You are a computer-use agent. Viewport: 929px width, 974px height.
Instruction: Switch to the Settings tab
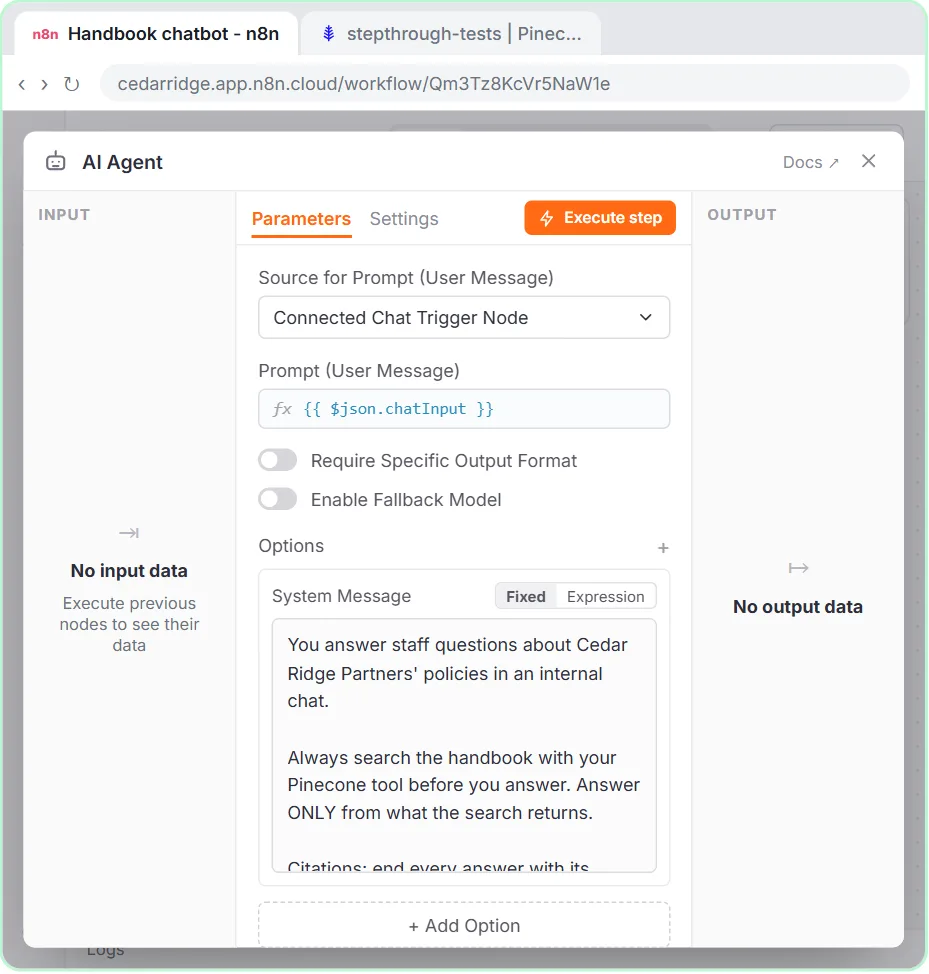(x=404, y=219)
